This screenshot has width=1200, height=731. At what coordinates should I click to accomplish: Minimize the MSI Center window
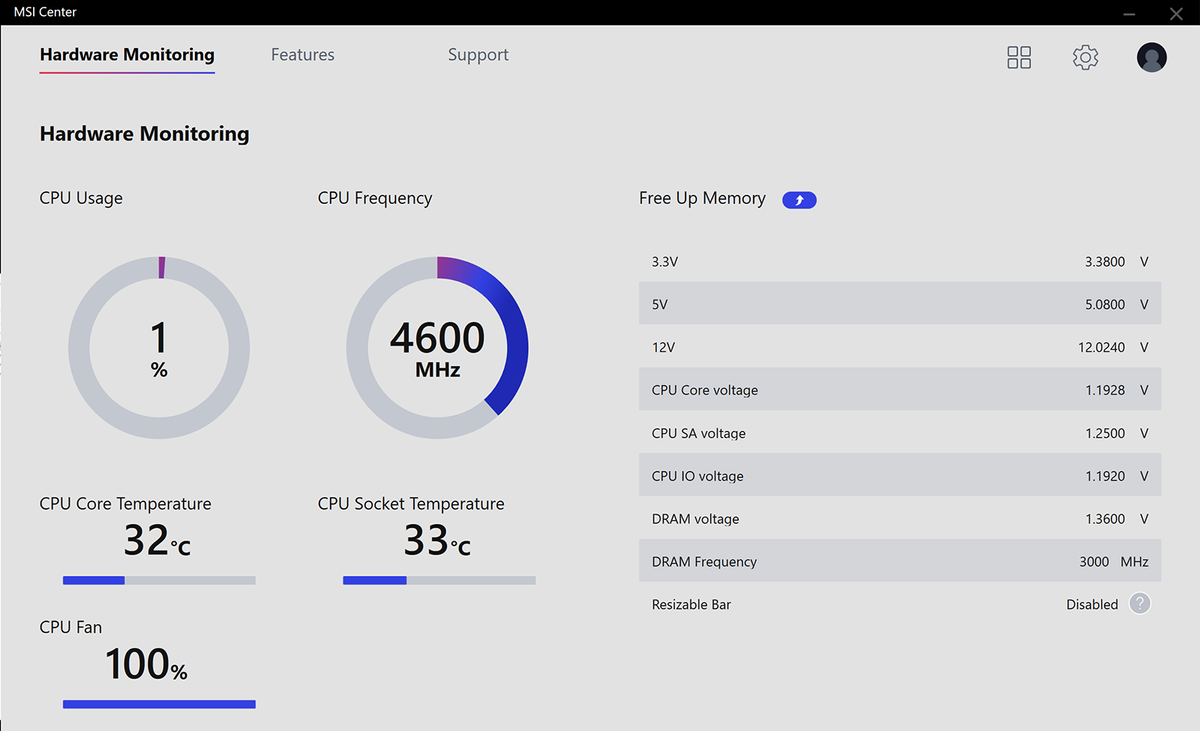[x=1129, y=12]
